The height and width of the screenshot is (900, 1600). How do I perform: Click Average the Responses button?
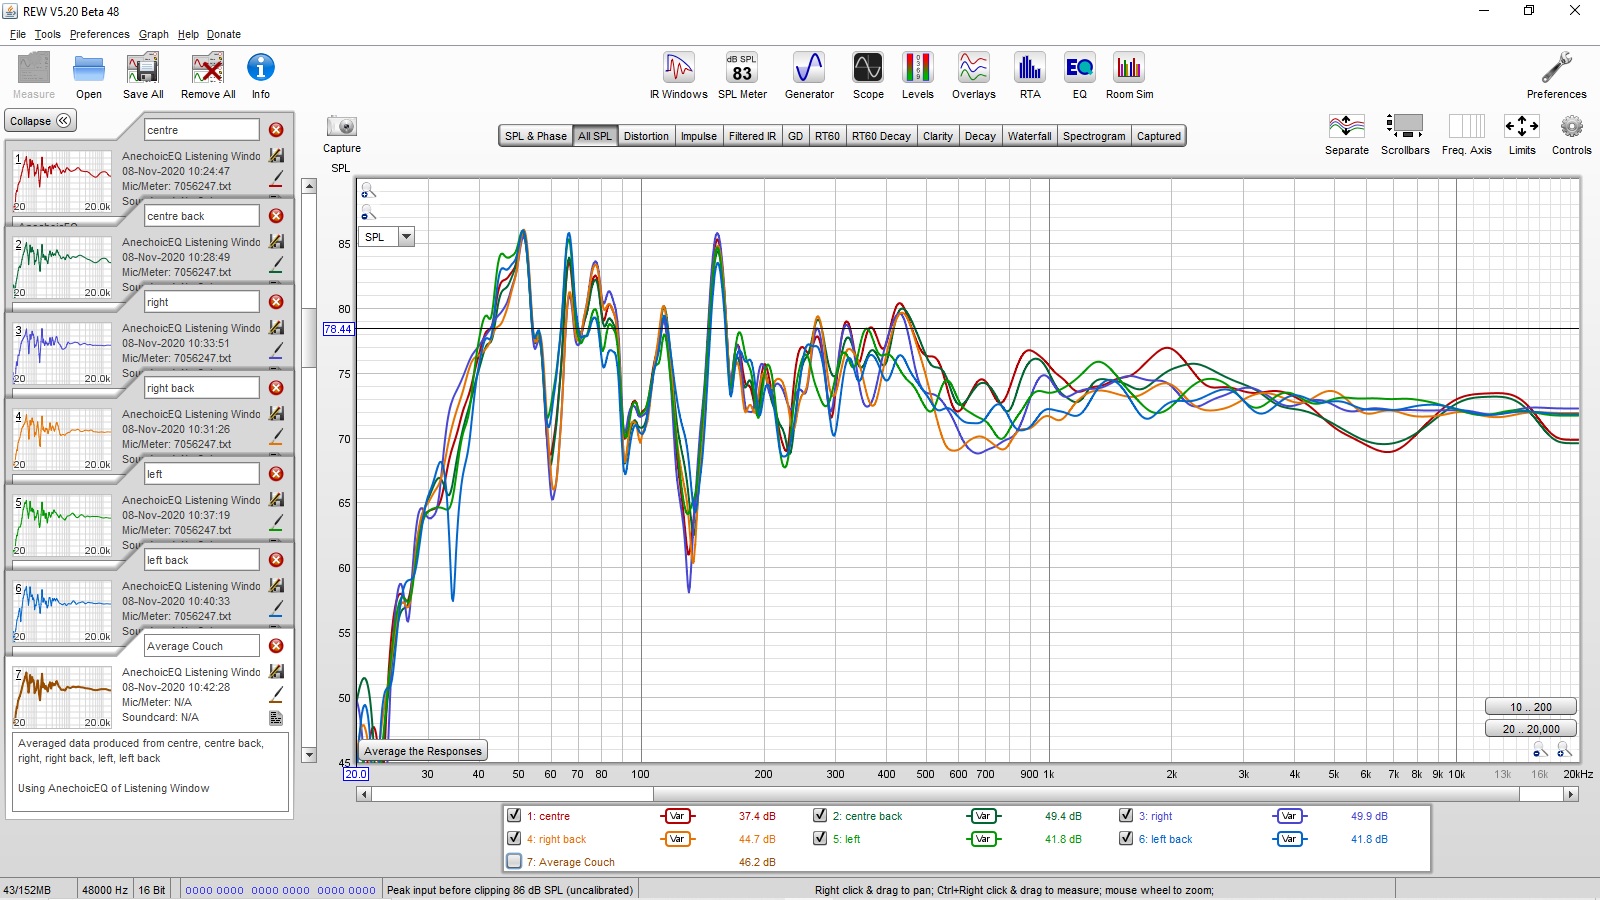pos(423,751)
